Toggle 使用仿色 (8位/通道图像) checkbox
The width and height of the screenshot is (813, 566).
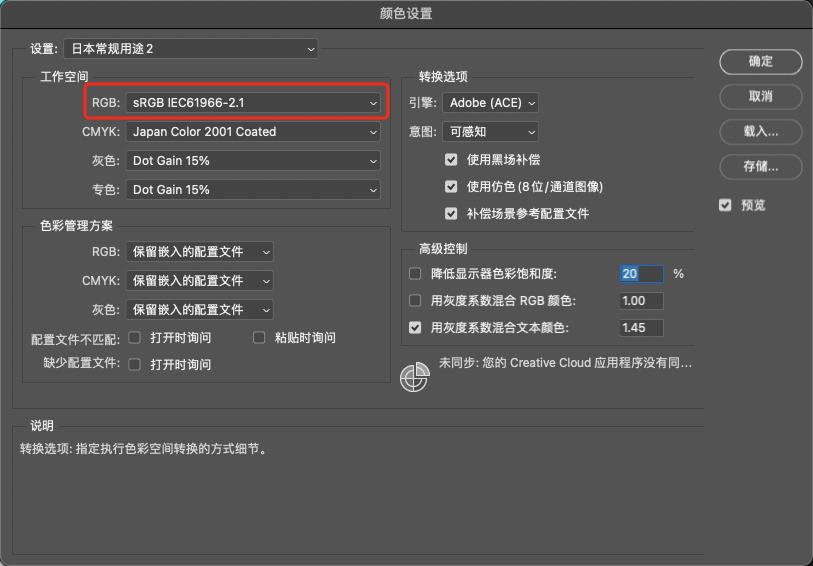(x=451, y=187)
